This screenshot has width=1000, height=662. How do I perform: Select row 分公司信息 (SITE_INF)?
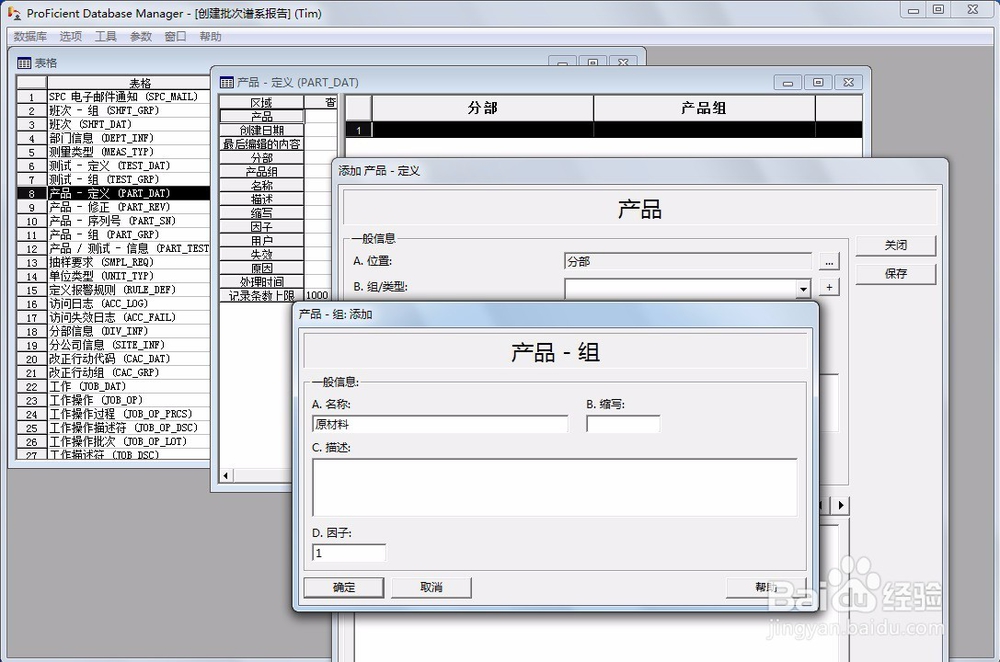(x=128, y=345)
